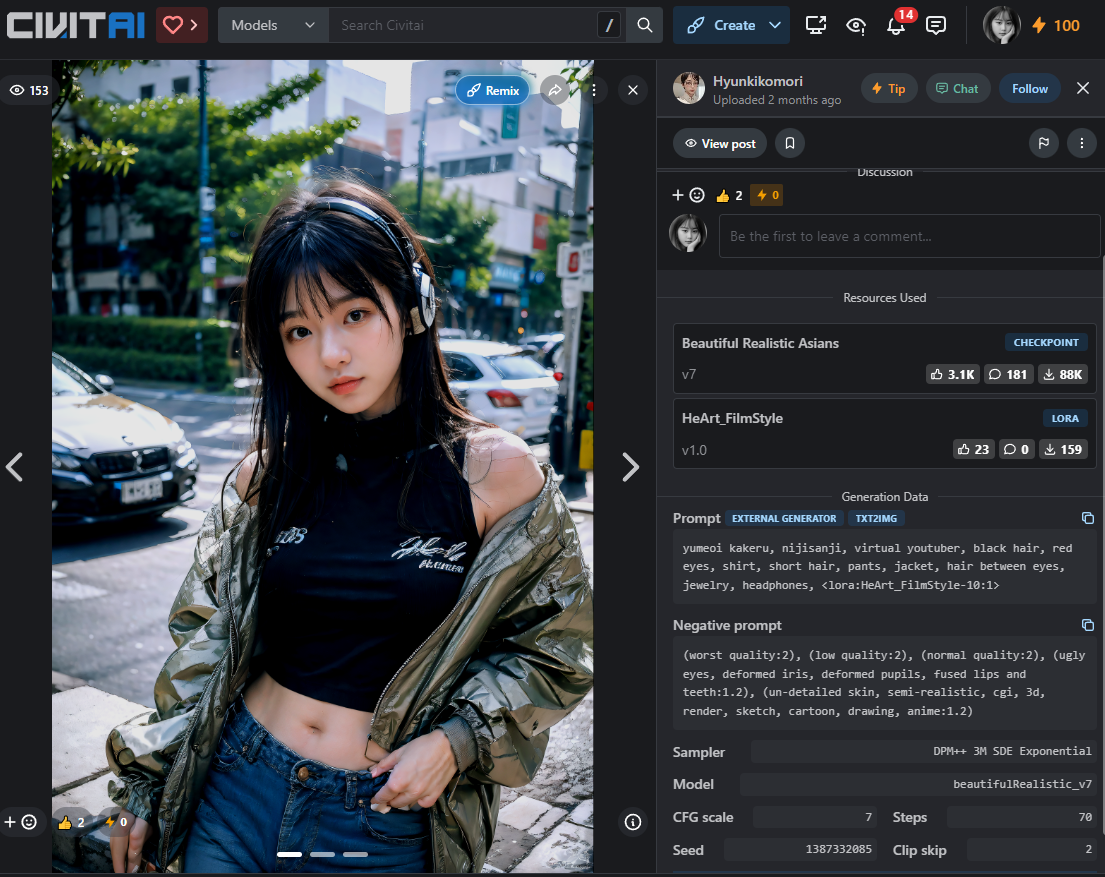
Task: Click the search magnifier icon
Action: click(x=644, y=25)
